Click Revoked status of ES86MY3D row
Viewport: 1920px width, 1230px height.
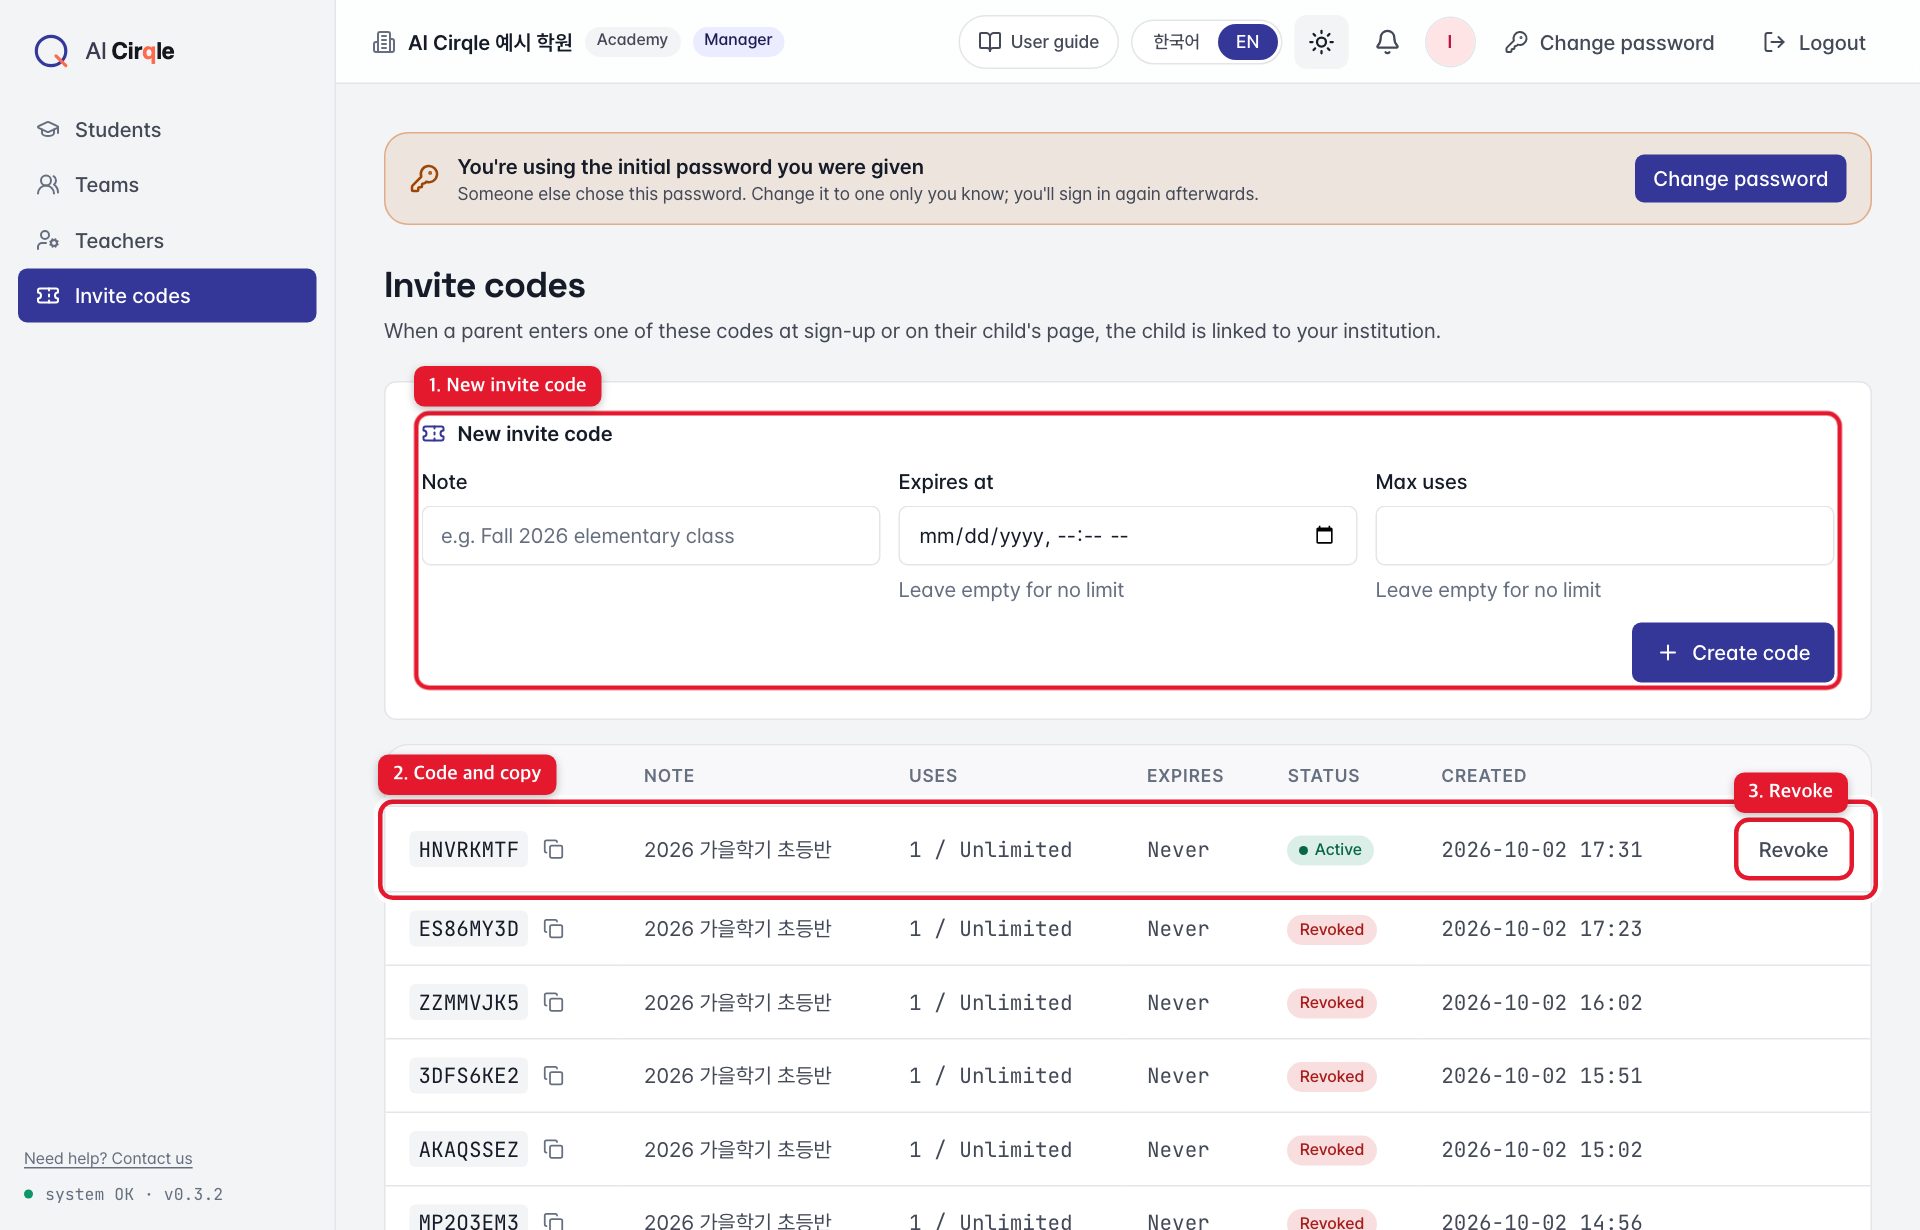coord(1331,929)
